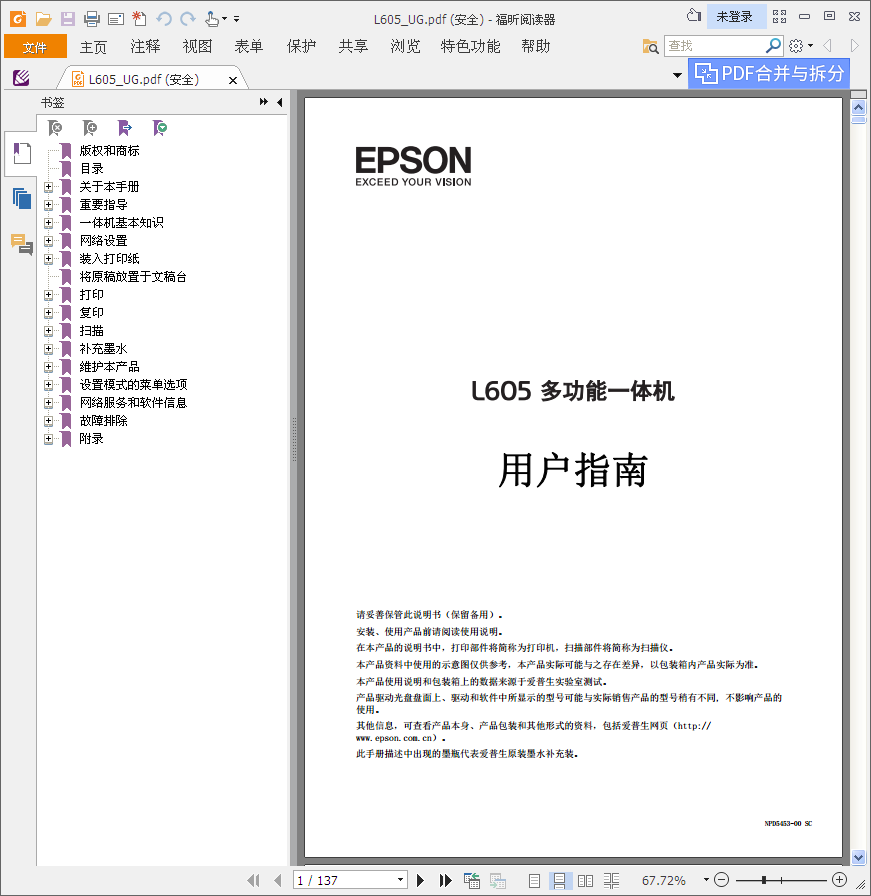
Task: Open the comments panel icon
Action: 22,244
